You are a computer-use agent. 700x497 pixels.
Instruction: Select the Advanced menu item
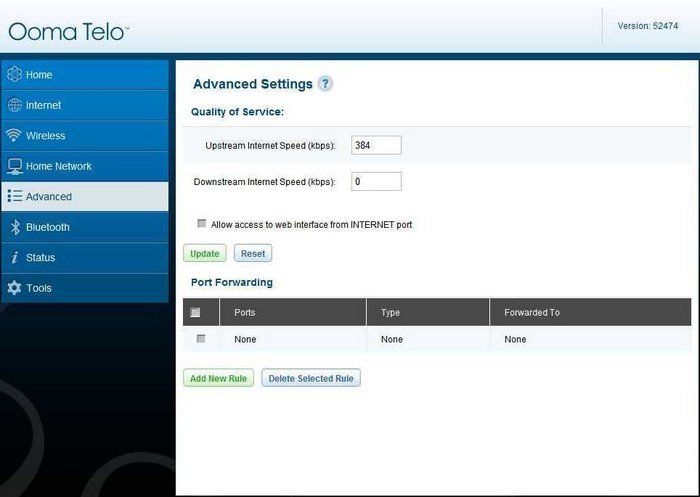(x=85, y=196)
